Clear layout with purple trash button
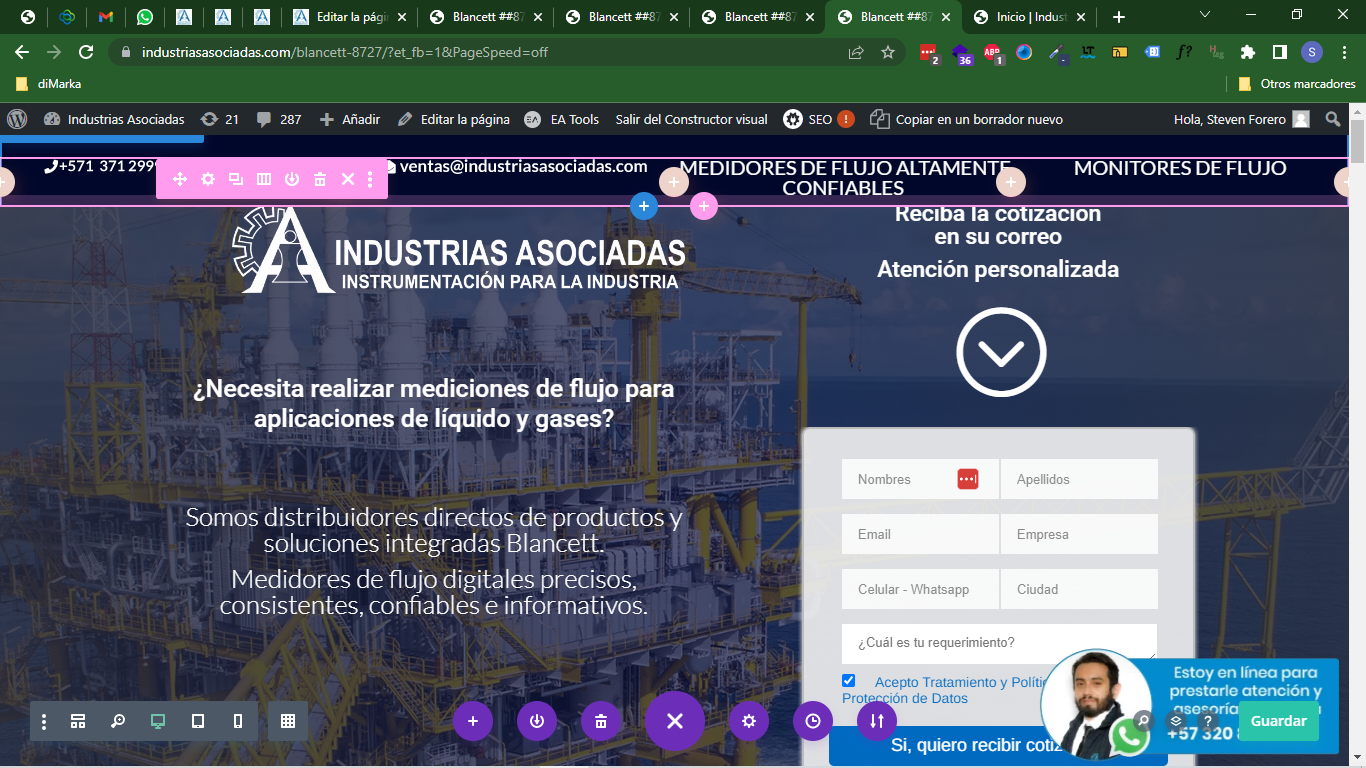The width and height of the screenshot is (1366, 768). point(601,721)
